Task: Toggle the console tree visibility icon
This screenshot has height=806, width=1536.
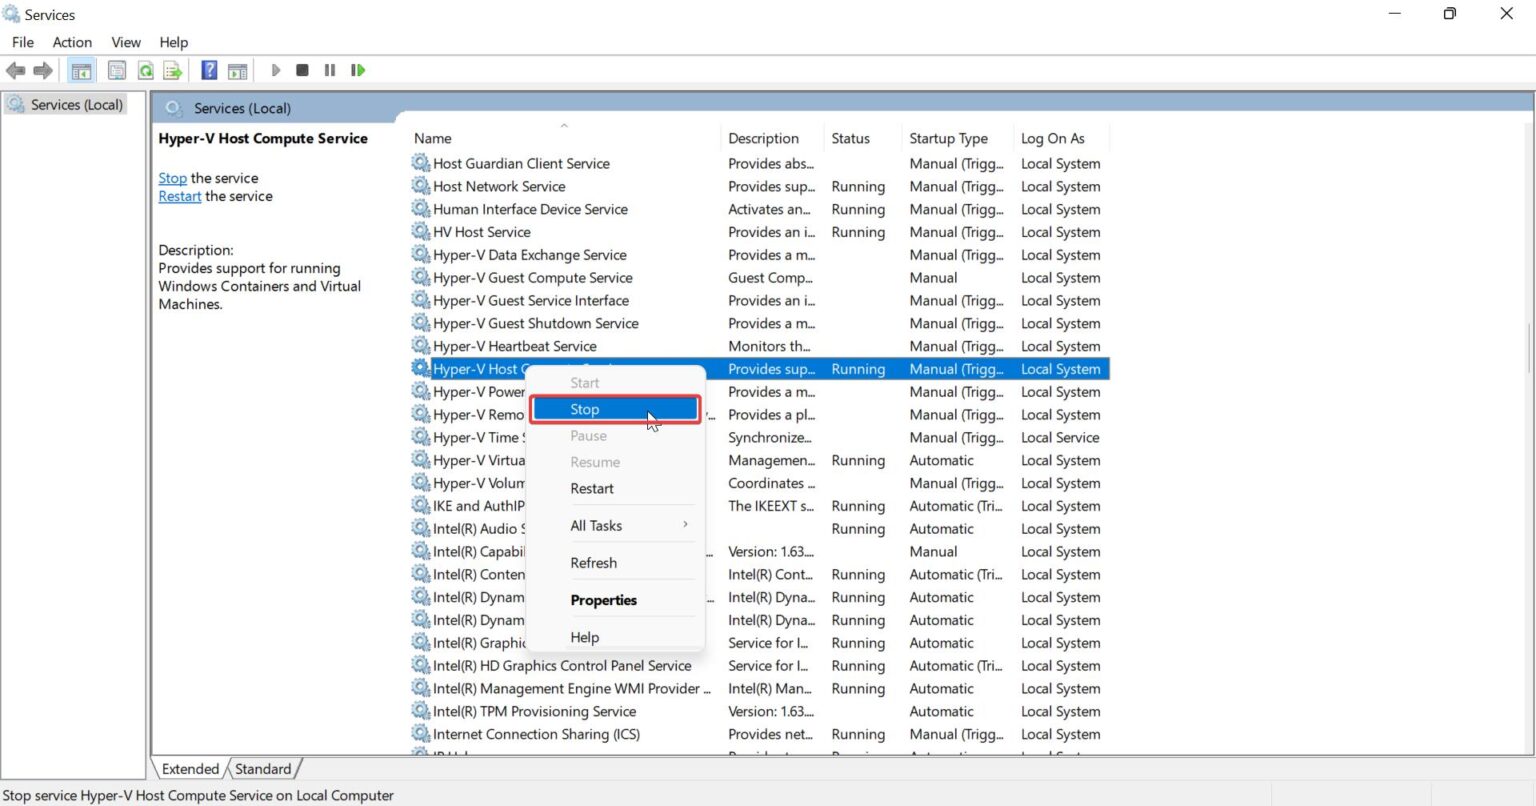Action: (81, 70)
